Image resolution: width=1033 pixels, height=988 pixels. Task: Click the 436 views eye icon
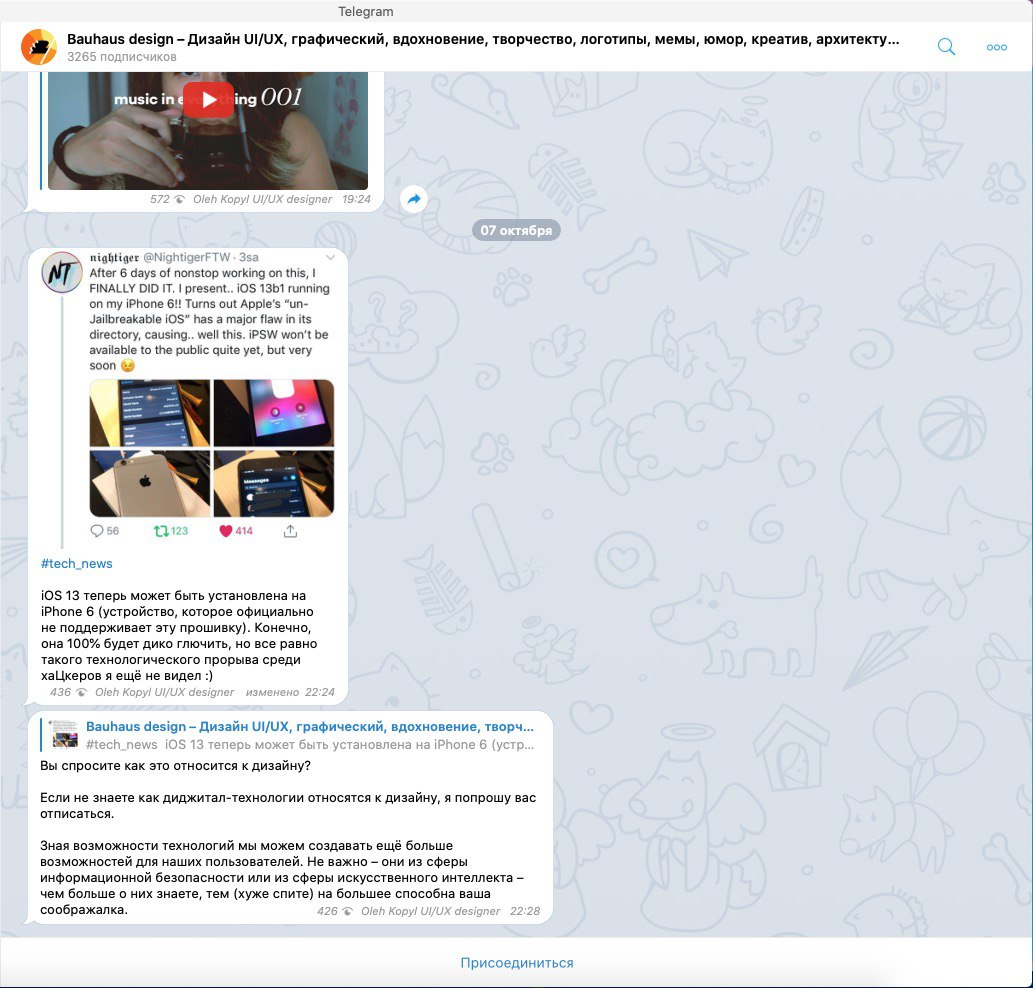[x=81, y=693]
